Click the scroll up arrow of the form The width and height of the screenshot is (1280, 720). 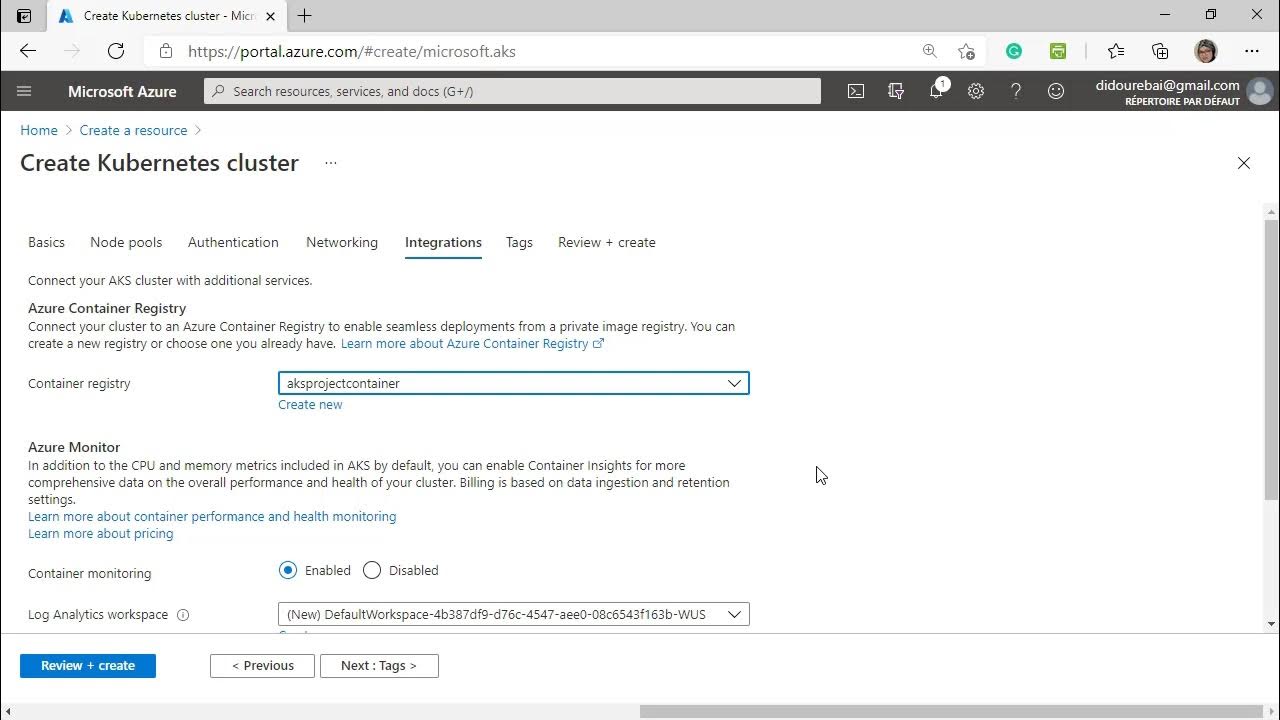coord(1272,211)
